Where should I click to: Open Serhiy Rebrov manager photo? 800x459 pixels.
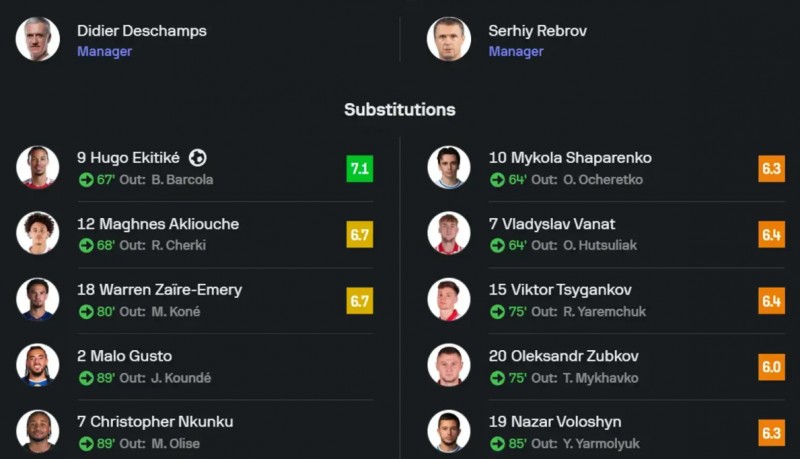449,39
